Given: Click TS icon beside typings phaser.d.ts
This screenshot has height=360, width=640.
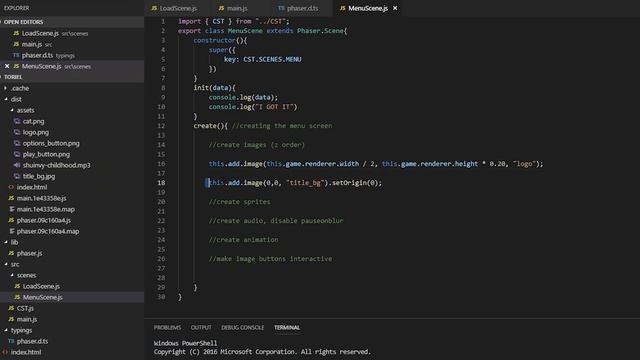Looking at the screenshot, I should tap(11, 341).
